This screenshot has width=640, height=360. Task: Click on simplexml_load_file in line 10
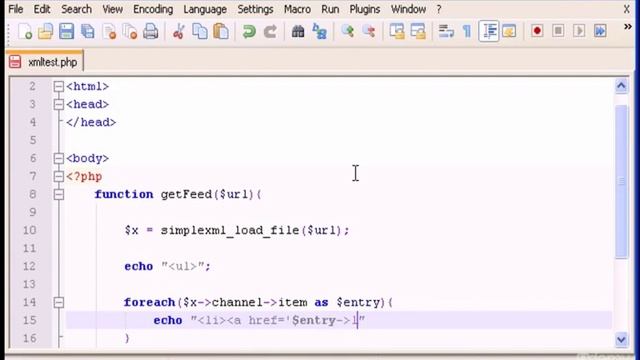(230, 230)
